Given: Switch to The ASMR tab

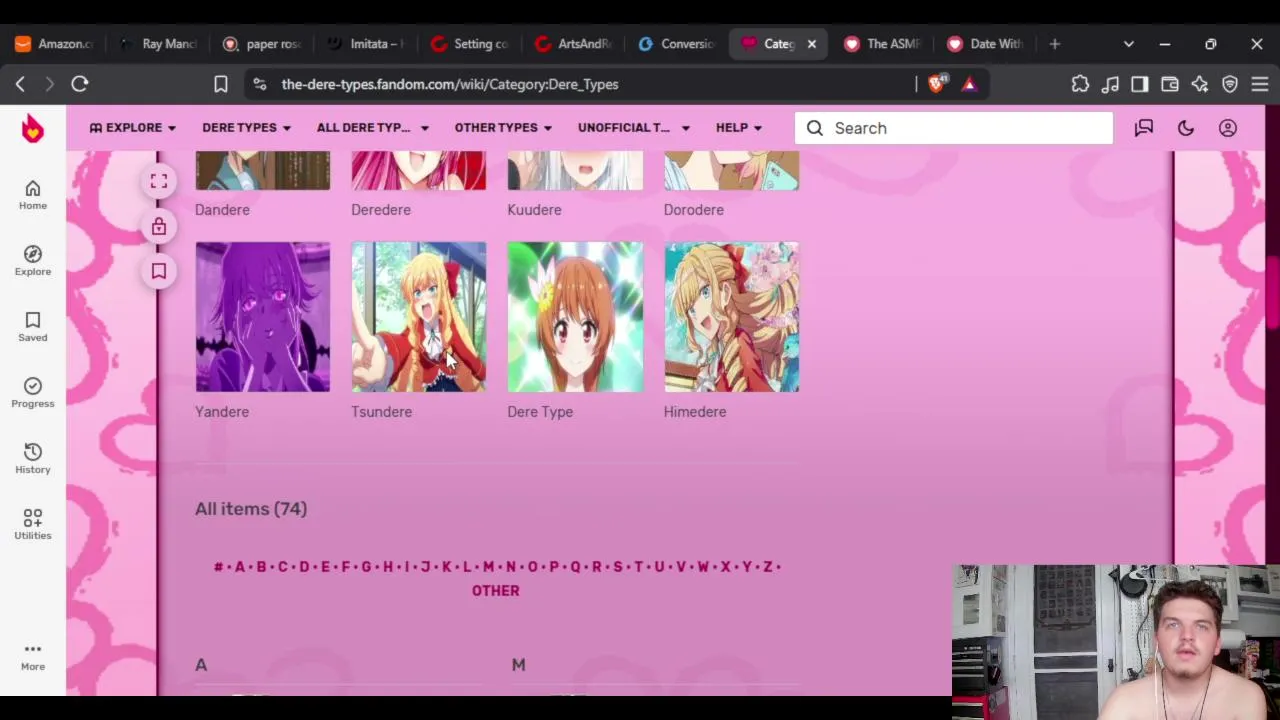Looking at the screenshot, I should 883,44.
